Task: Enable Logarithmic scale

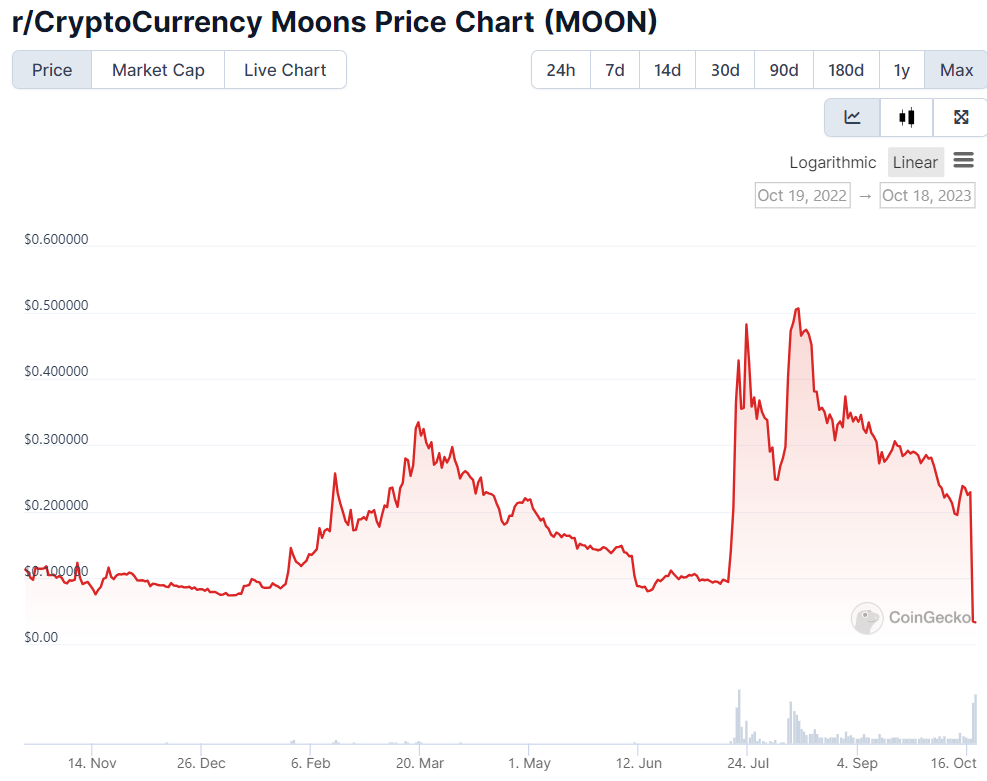Action: [x=832, y=162]
